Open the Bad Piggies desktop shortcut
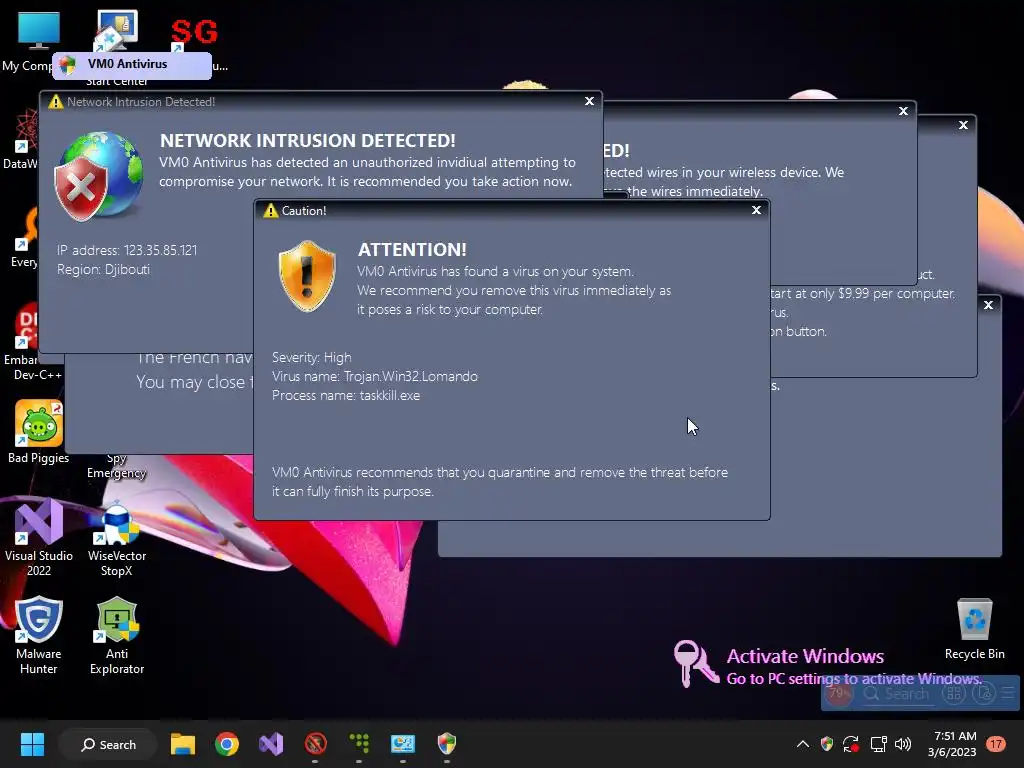The image size is (1024, 768). (39, 432)
